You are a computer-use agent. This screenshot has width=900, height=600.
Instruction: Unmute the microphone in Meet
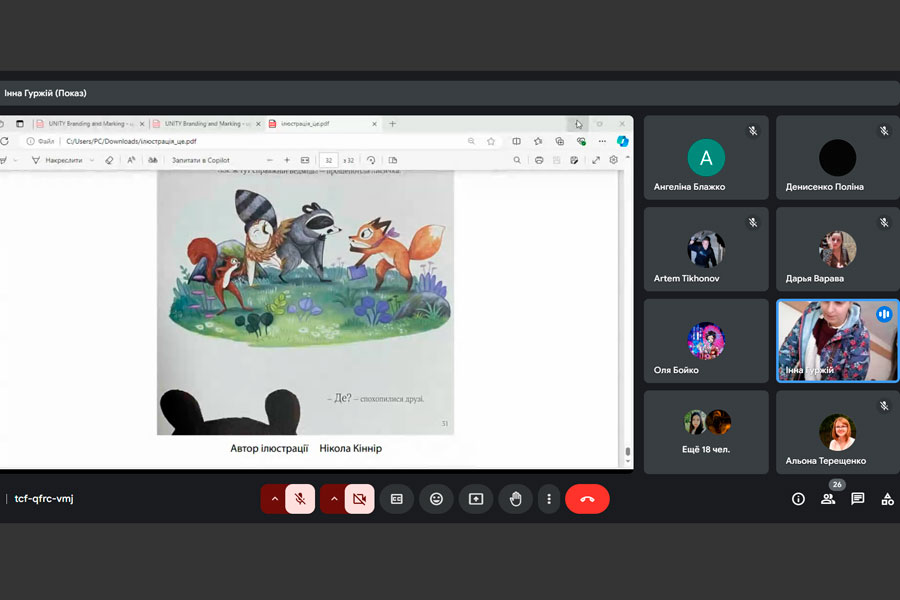(x=300, y=499)
